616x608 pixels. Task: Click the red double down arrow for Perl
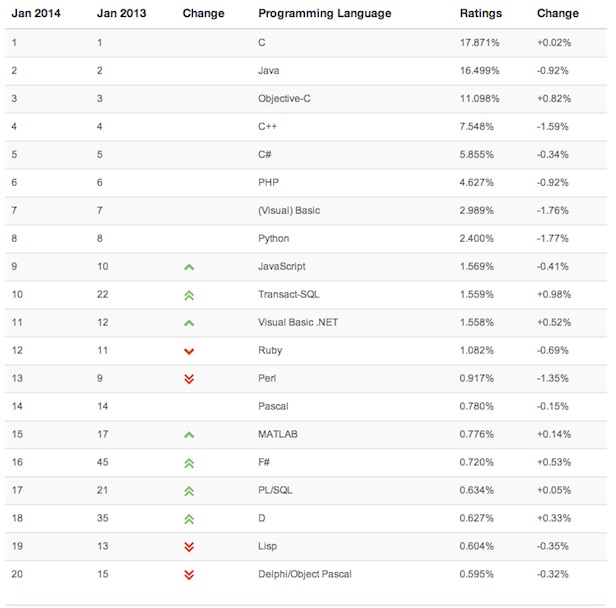coord(189,379)
